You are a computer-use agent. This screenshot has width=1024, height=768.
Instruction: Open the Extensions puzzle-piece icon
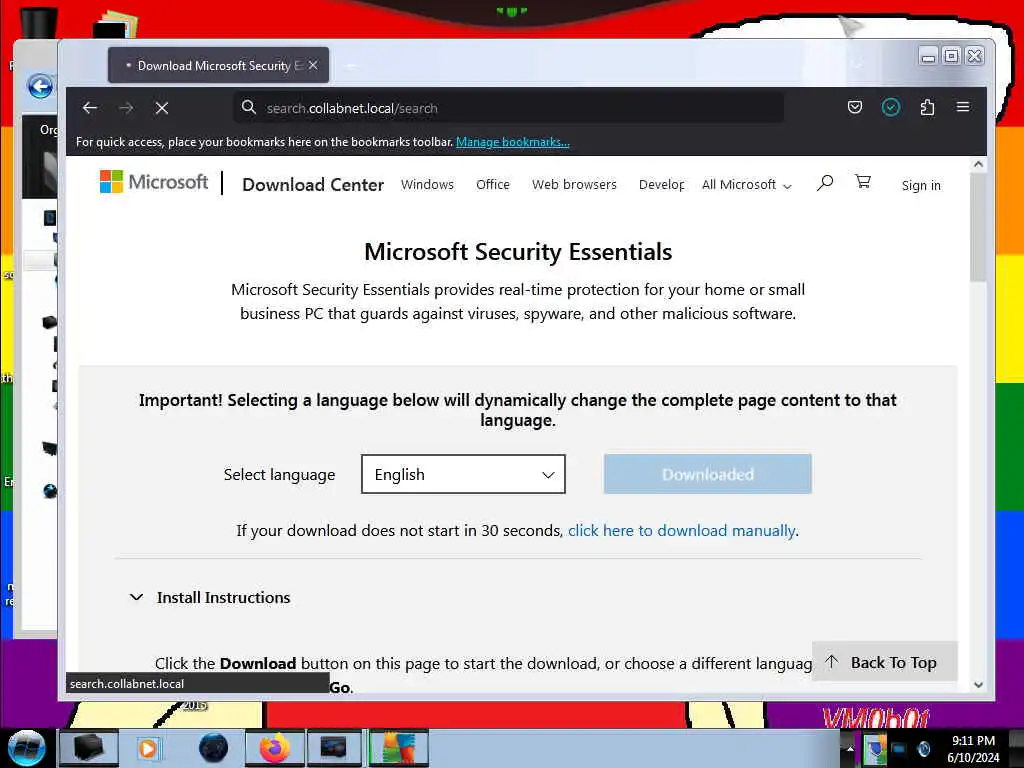click(x=927, y=107)
